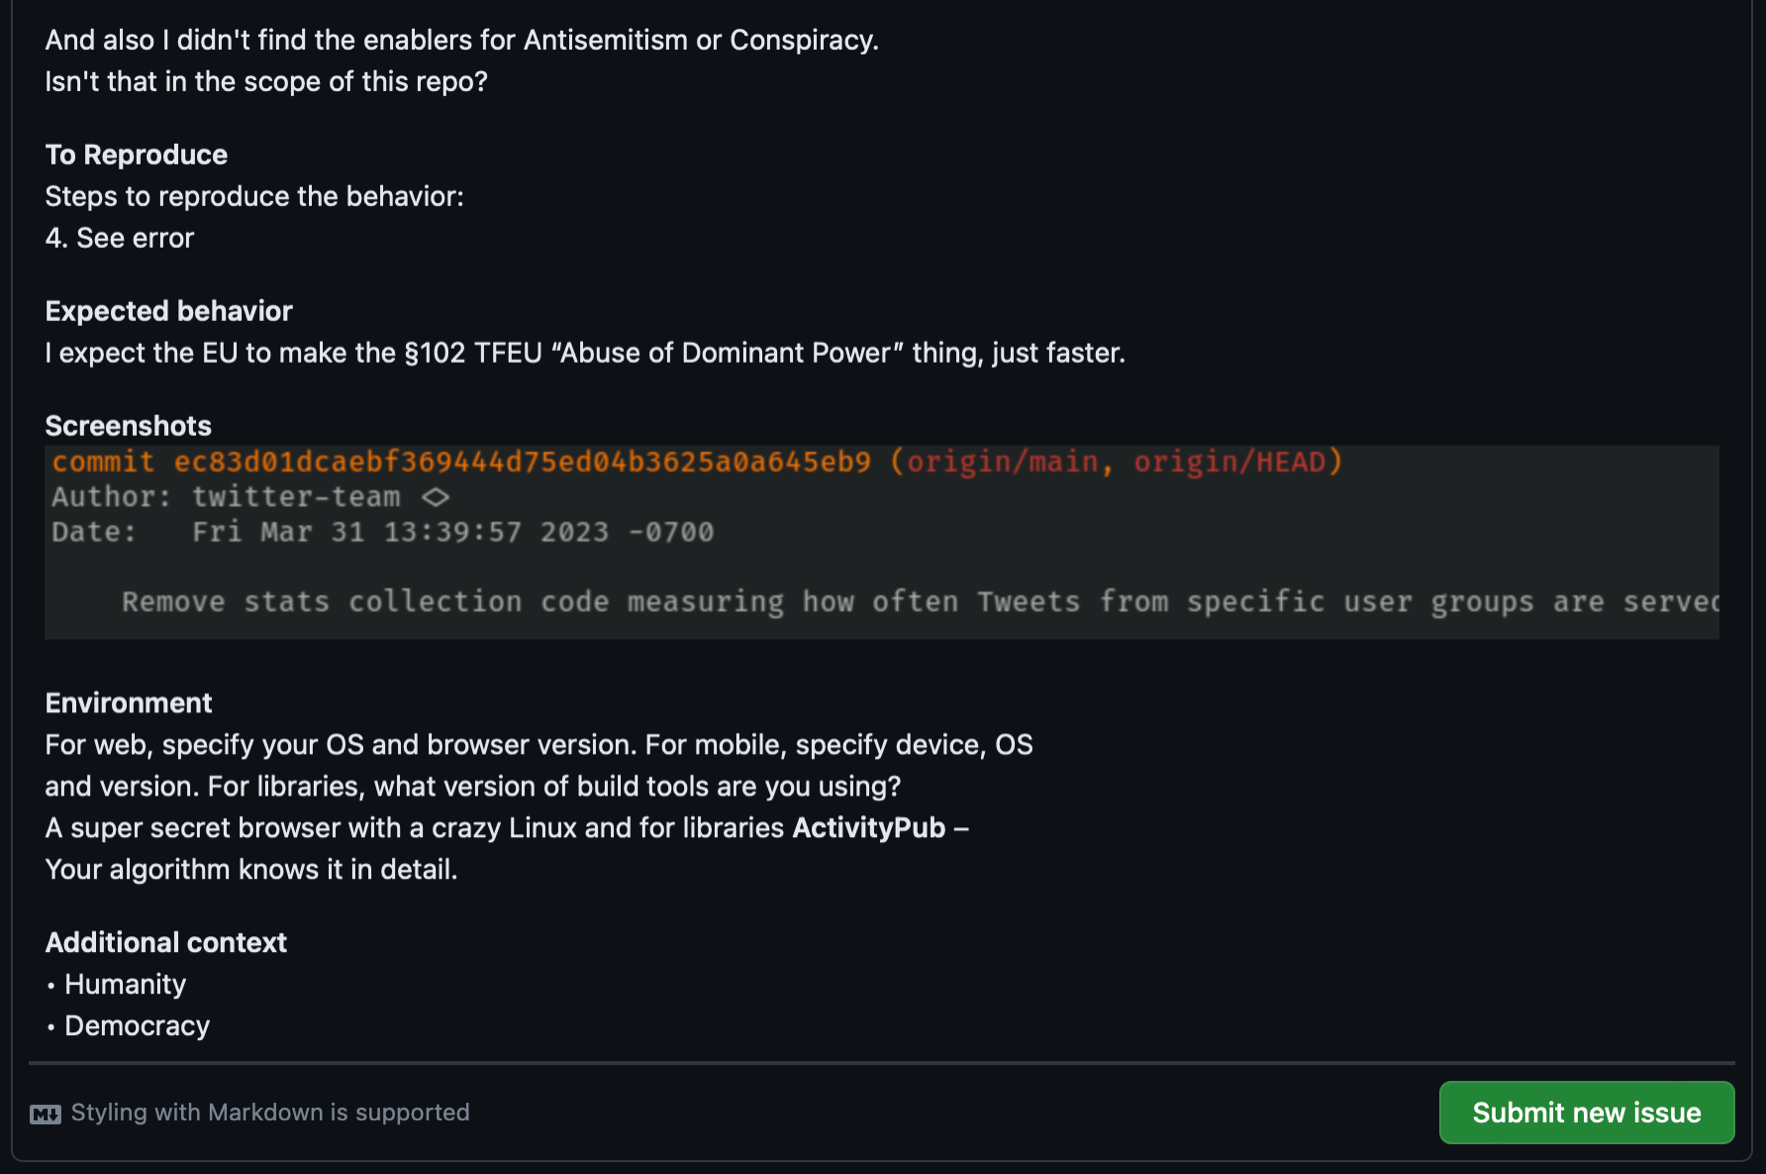The height and width of the screenshot is (1174, 1766).
Task: Click the commit hash in the screenshot
Action: [x=522, y=462]
